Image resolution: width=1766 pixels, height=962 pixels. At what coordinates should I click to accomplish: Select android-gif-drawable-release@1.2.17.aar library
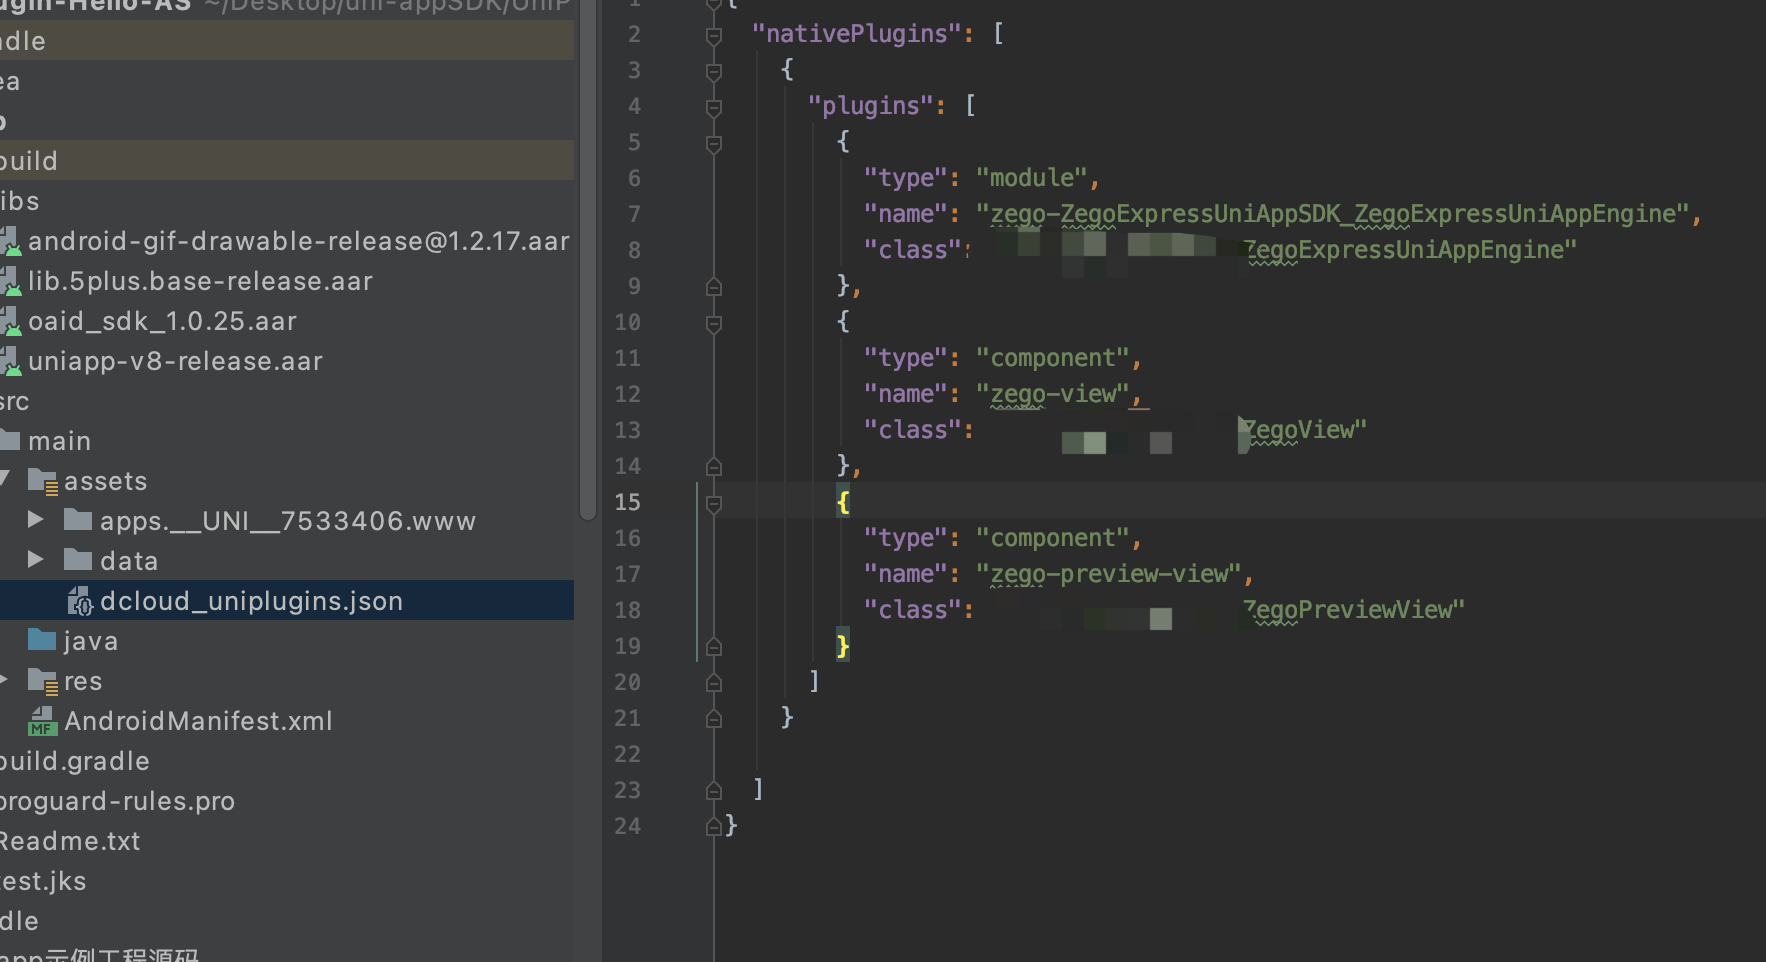(x=298, y=241)
